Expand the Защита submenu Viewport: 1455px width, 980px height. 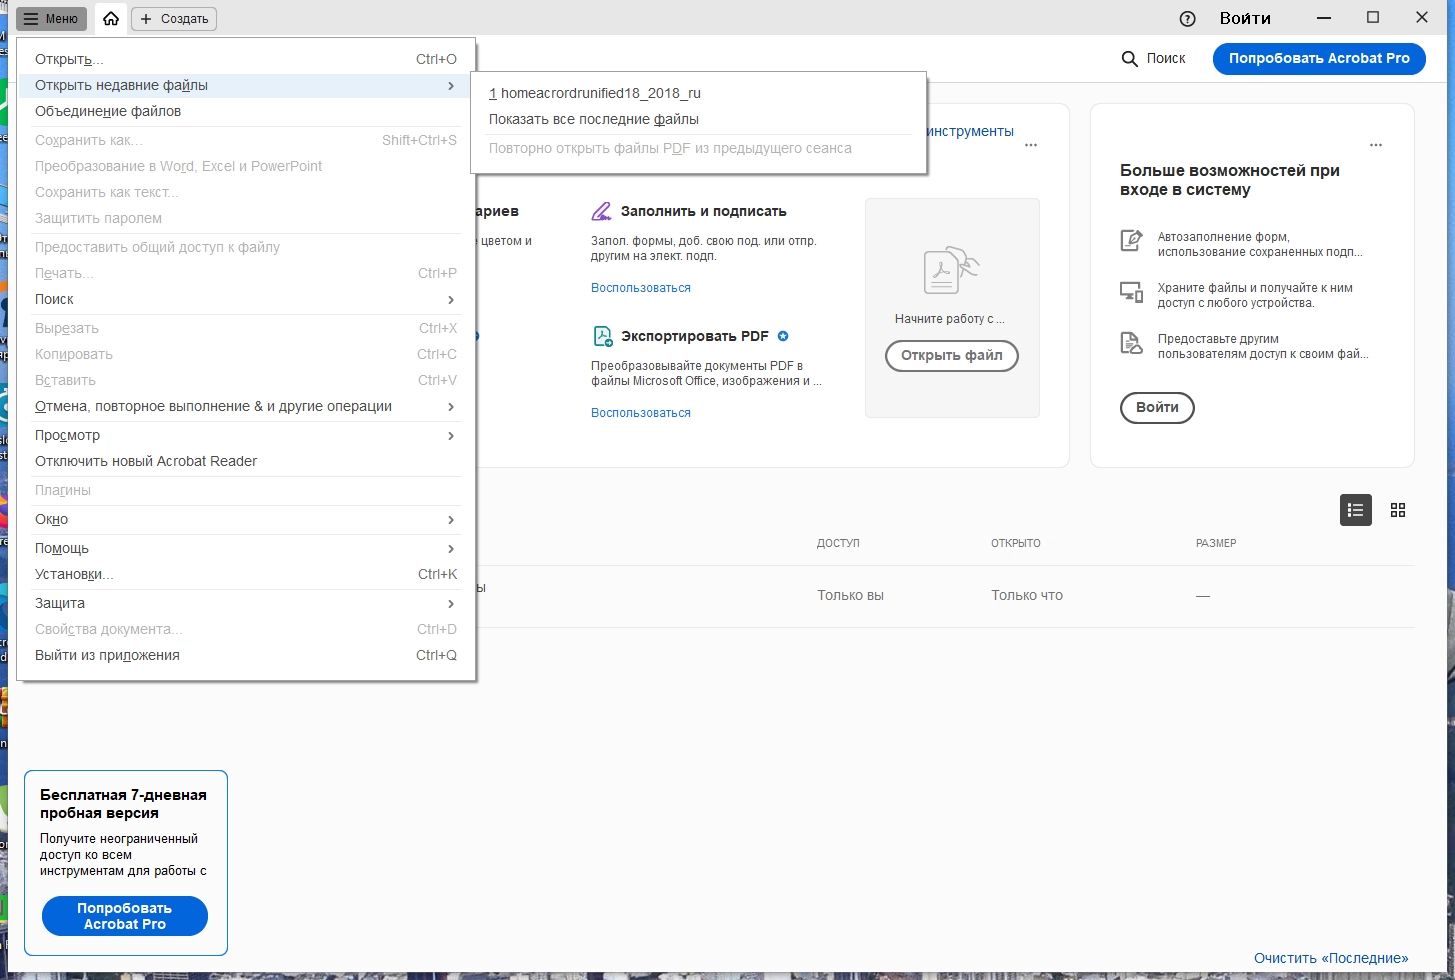246,603
